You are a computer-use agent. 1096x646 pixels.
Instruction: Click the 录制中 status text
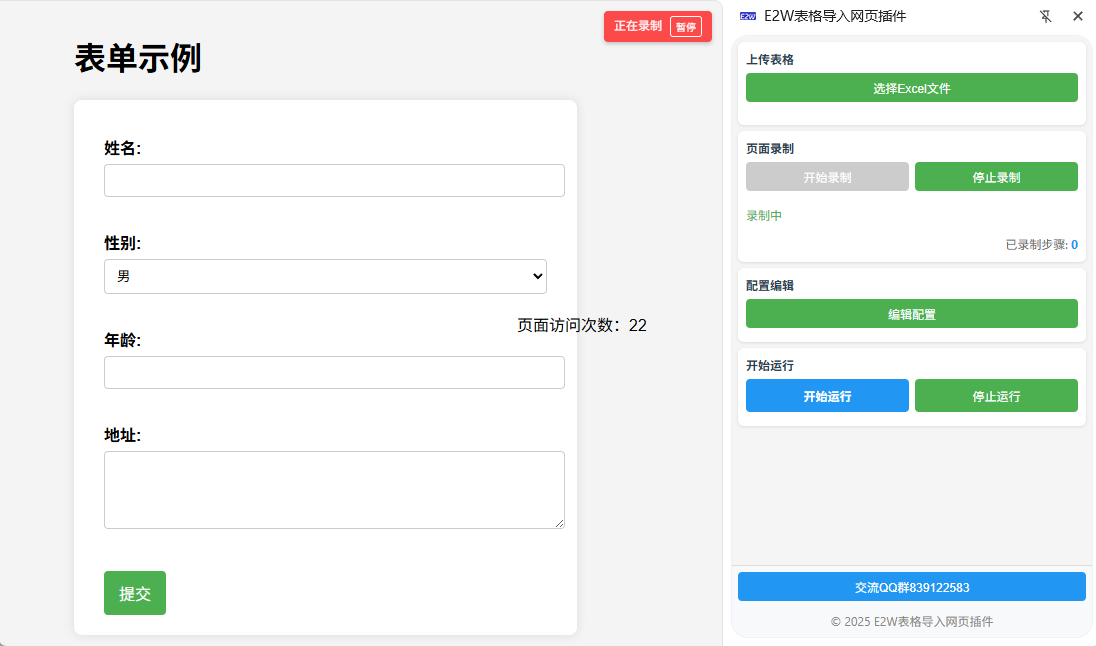pos(764,216)
